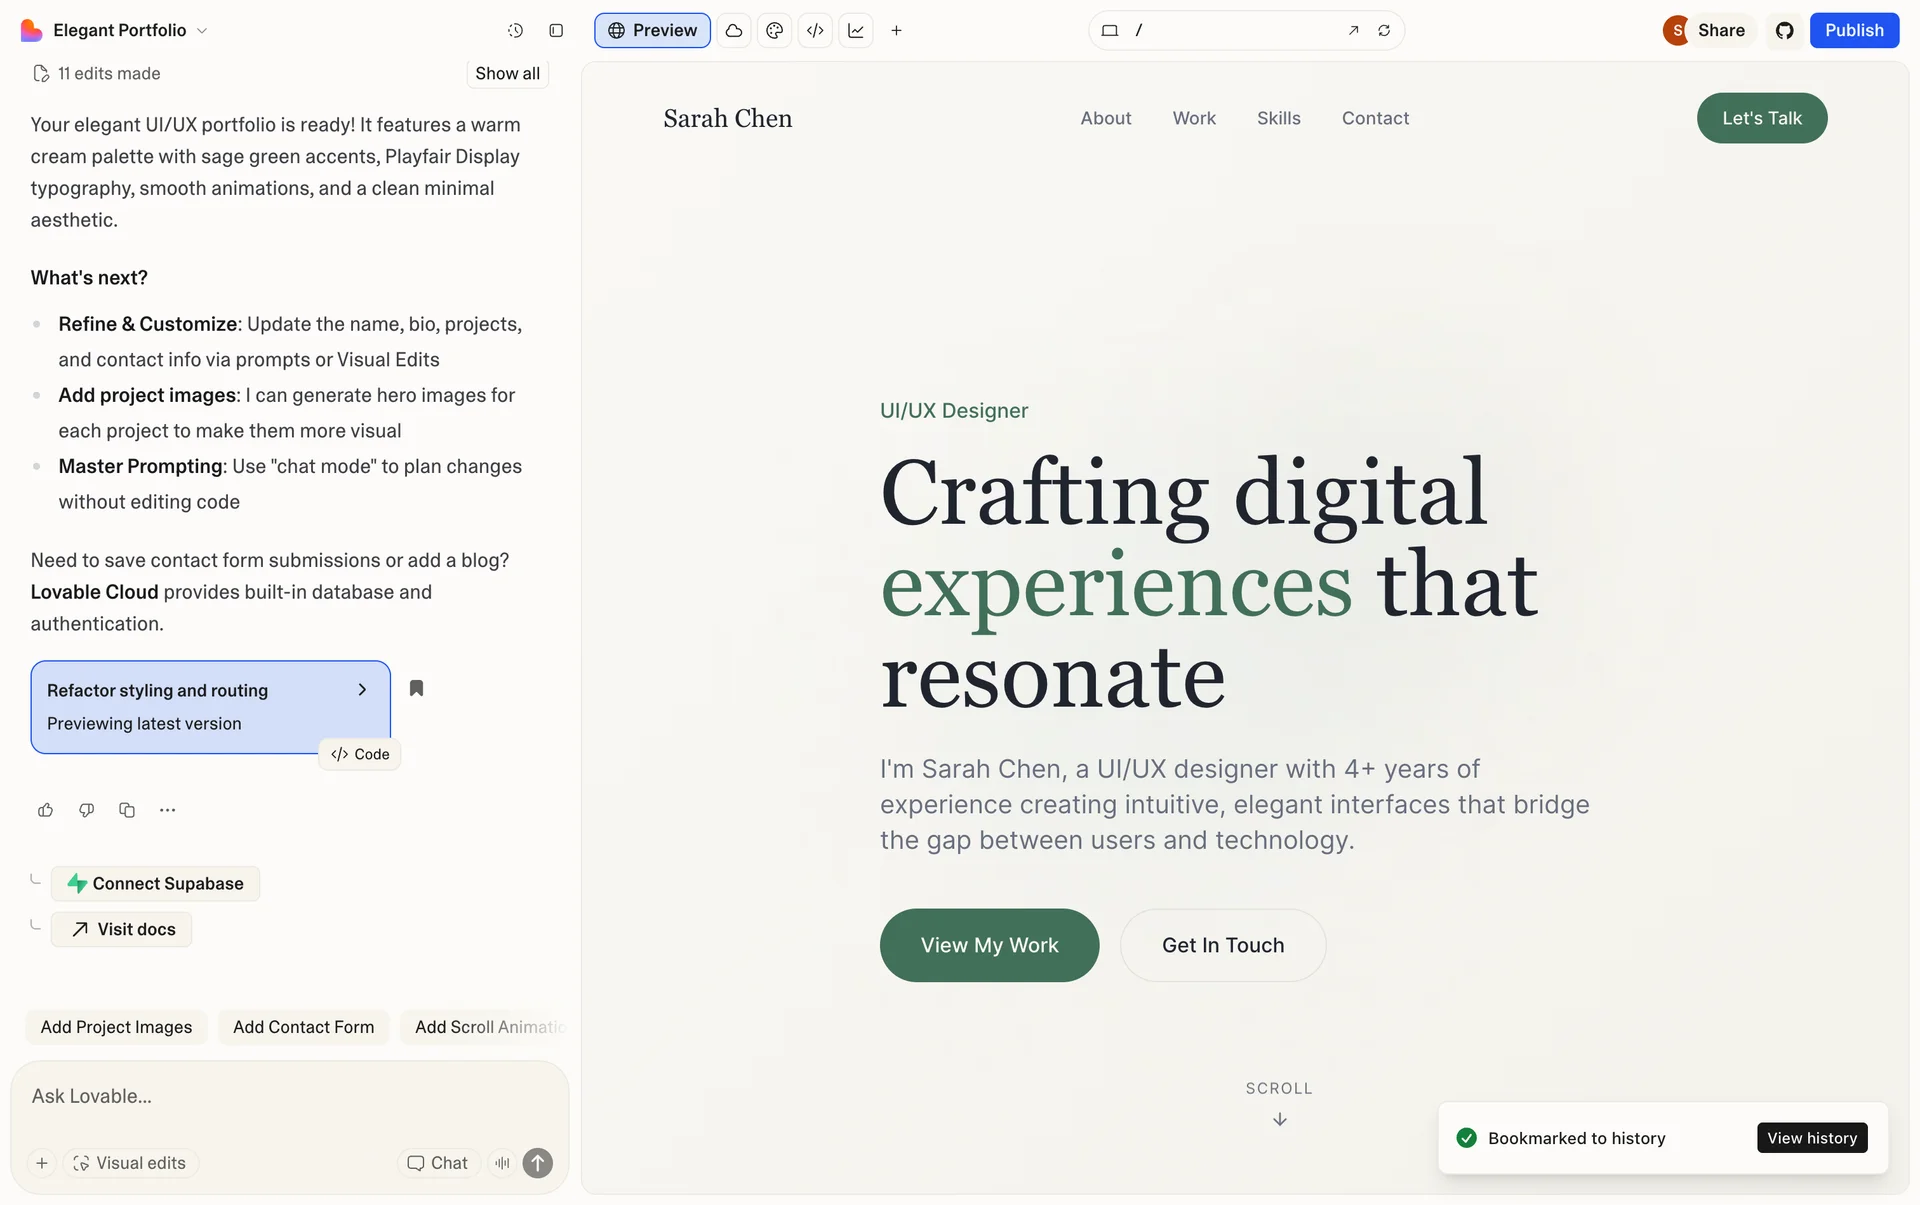The height and width of the screenshot is (1205, 1920).
Task: Click the View history button
Action: (1811, 1138)
